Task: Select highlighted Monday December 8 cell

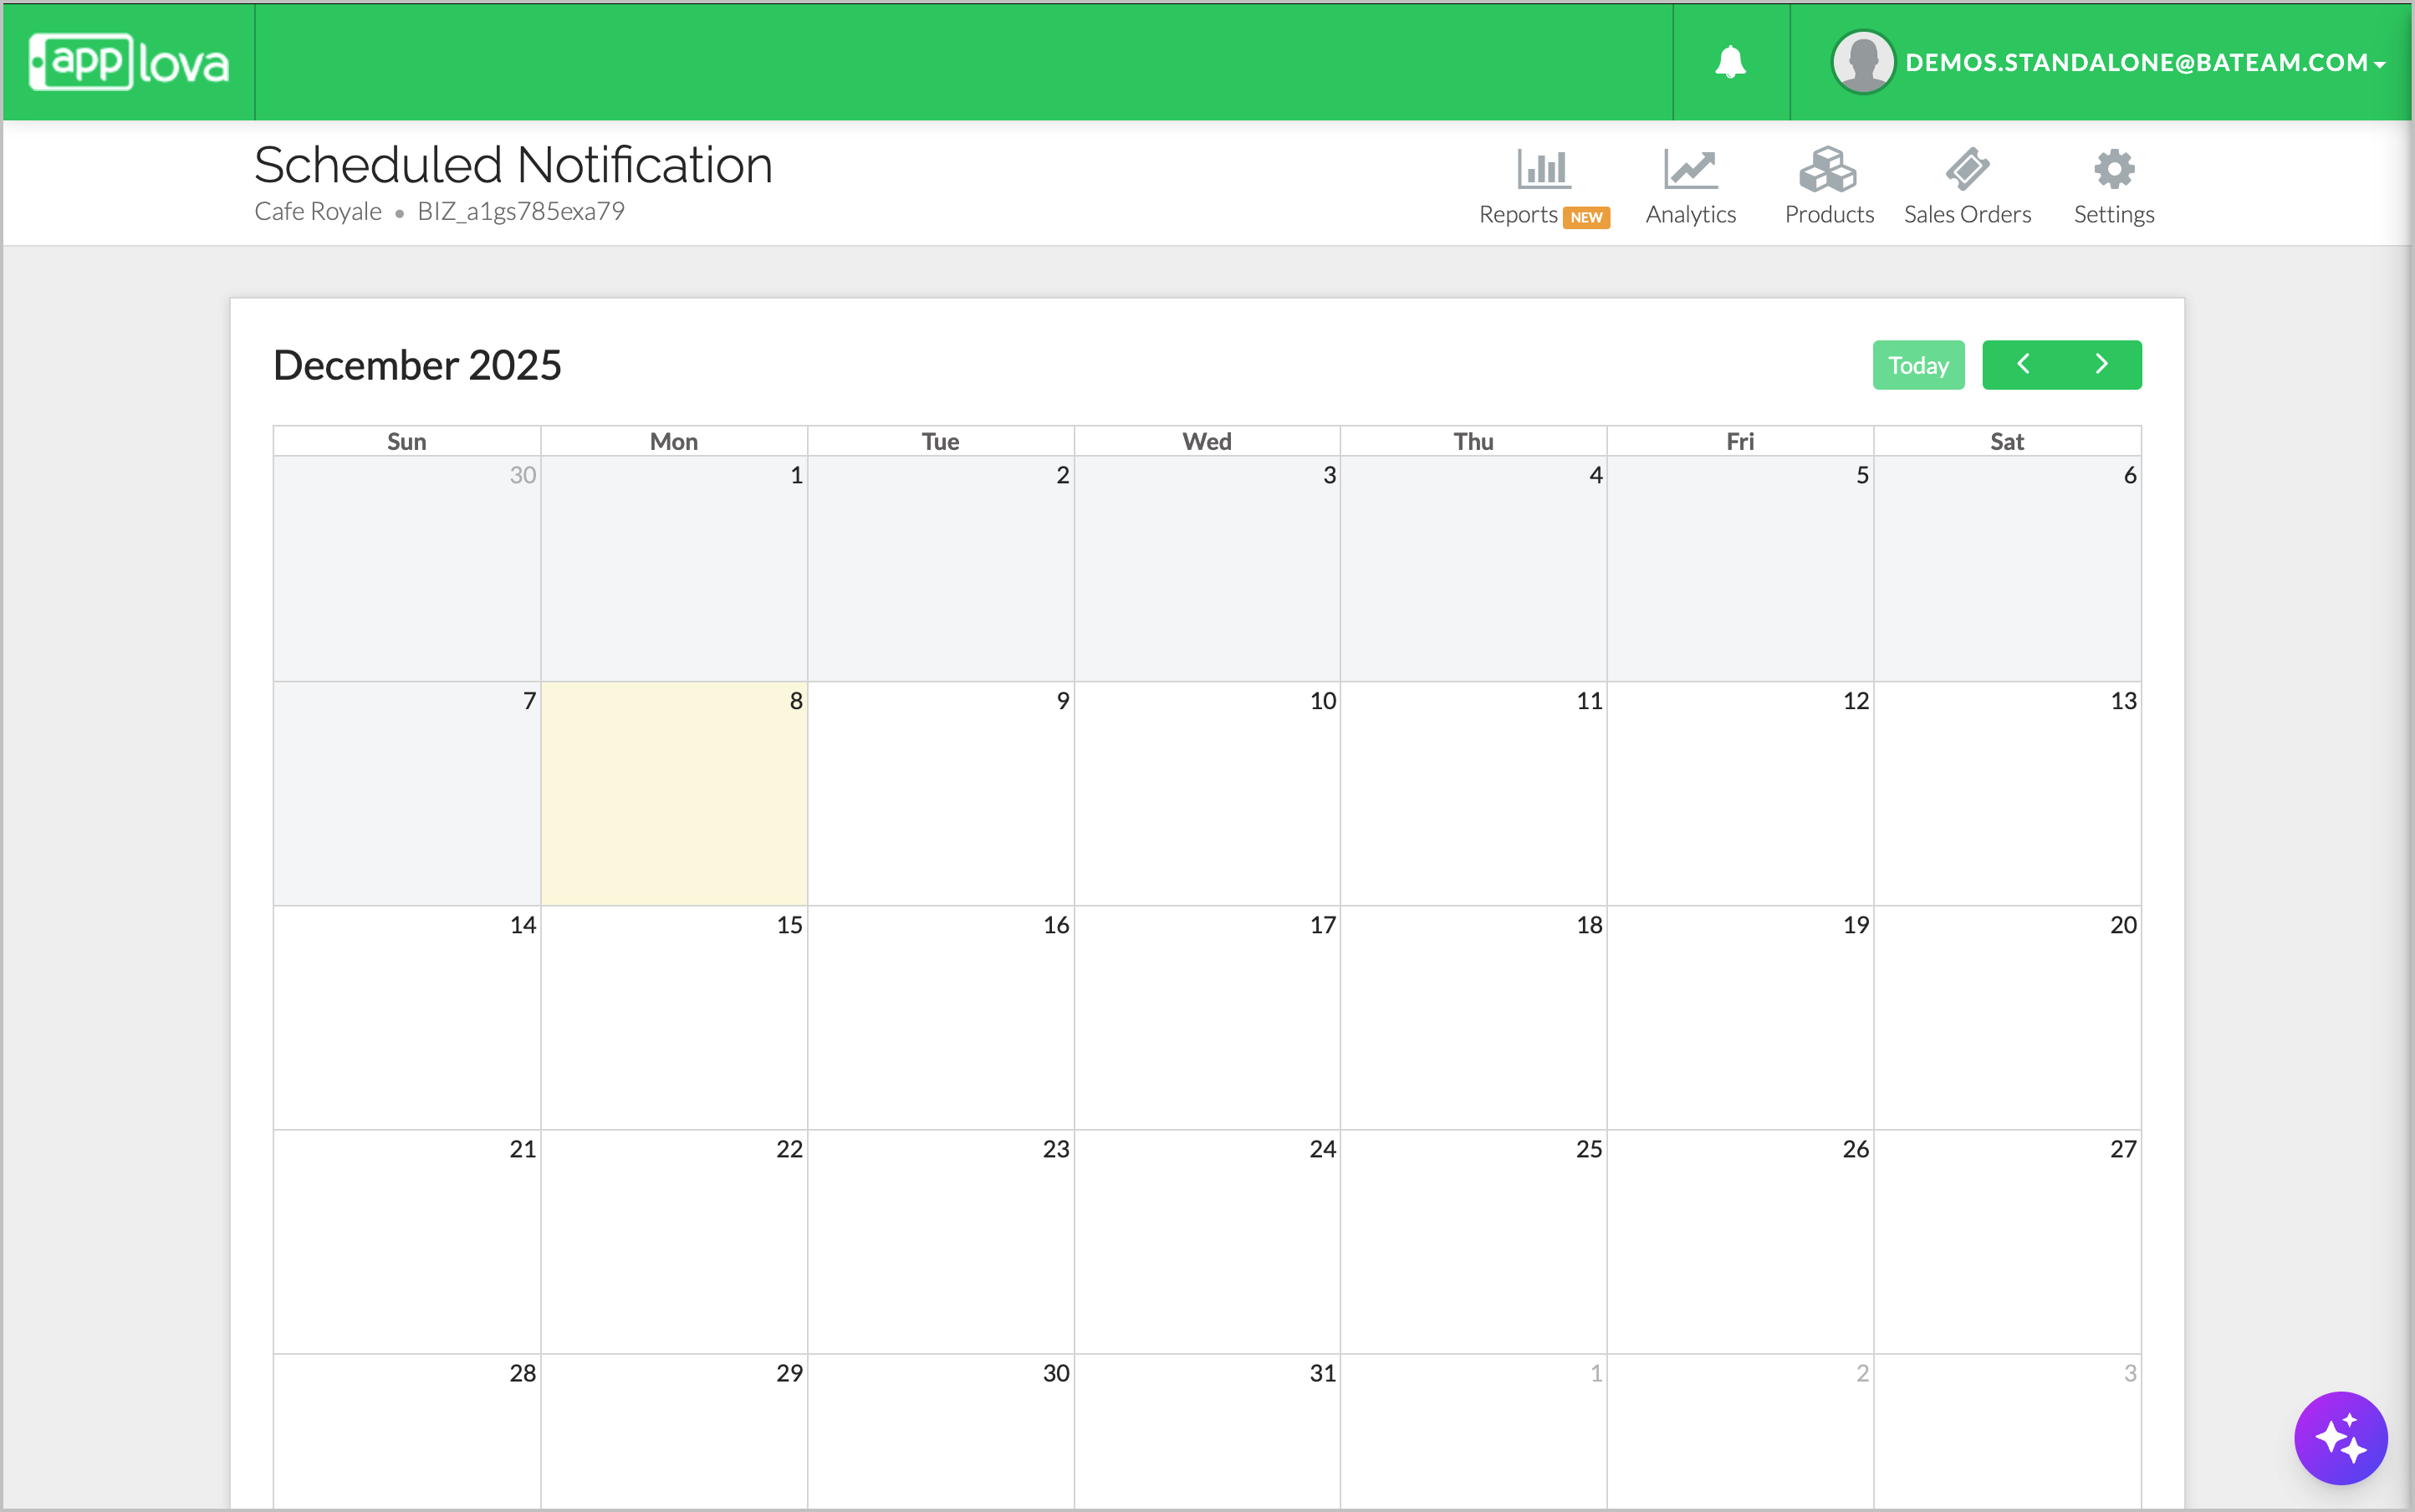Action: (x=674, y=793)
